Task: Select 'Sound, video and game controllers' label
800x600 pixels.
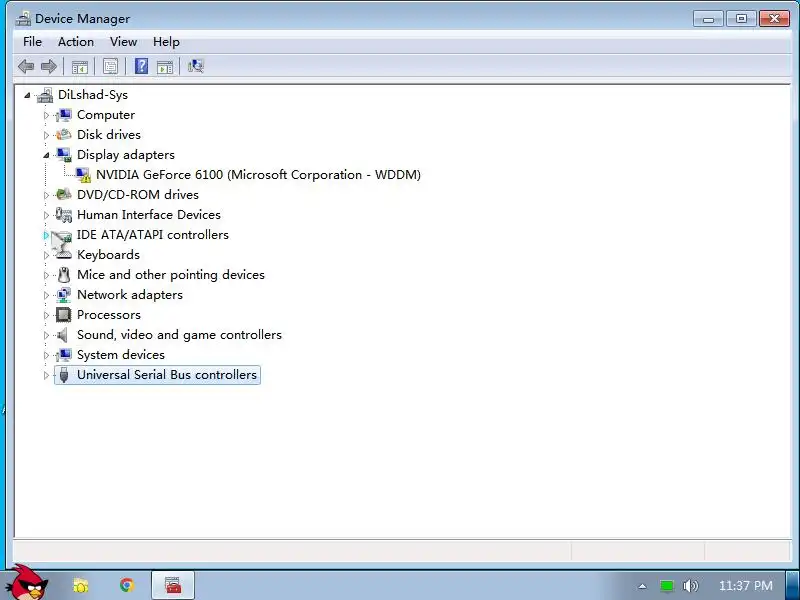Action: coord(179,335)
